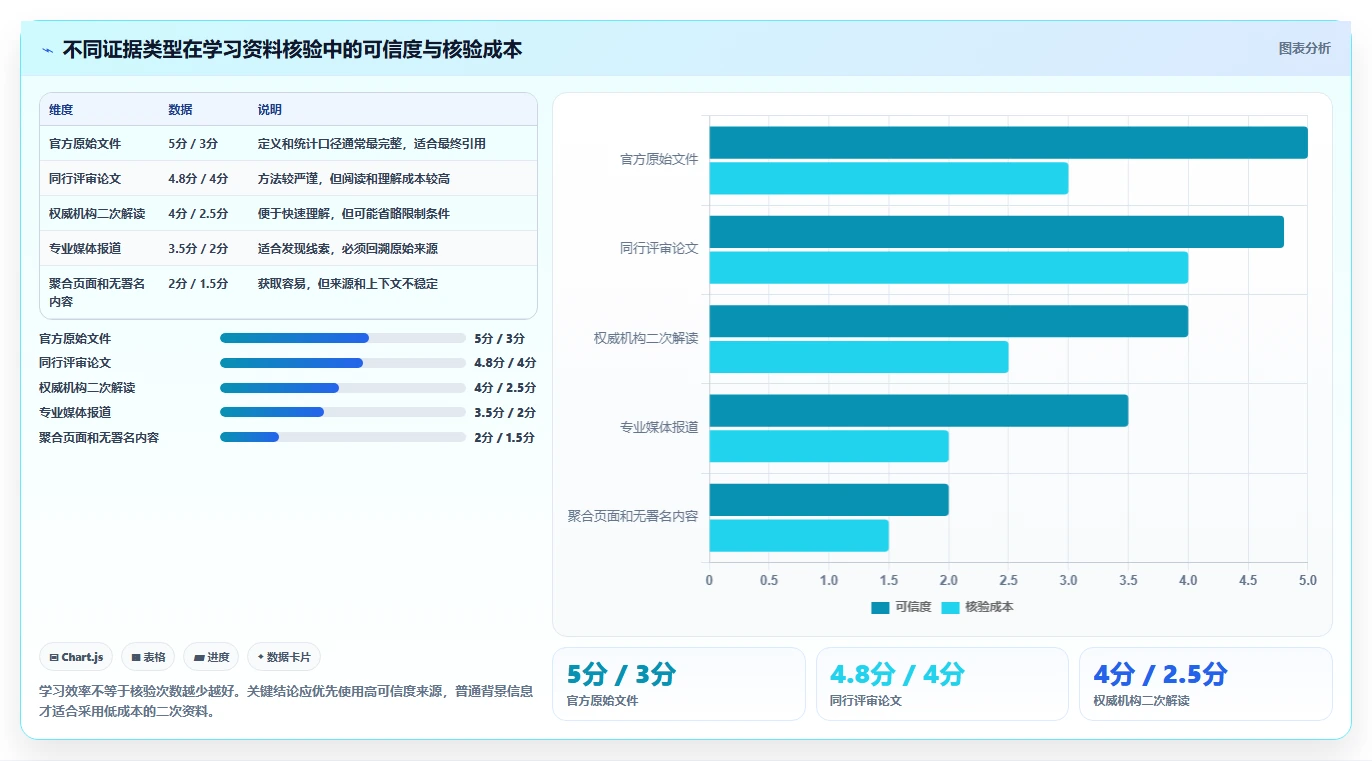Click description 便于快速理解,但可能省略限制条件
The image size is (1372, 761).
tap(354, 214)
